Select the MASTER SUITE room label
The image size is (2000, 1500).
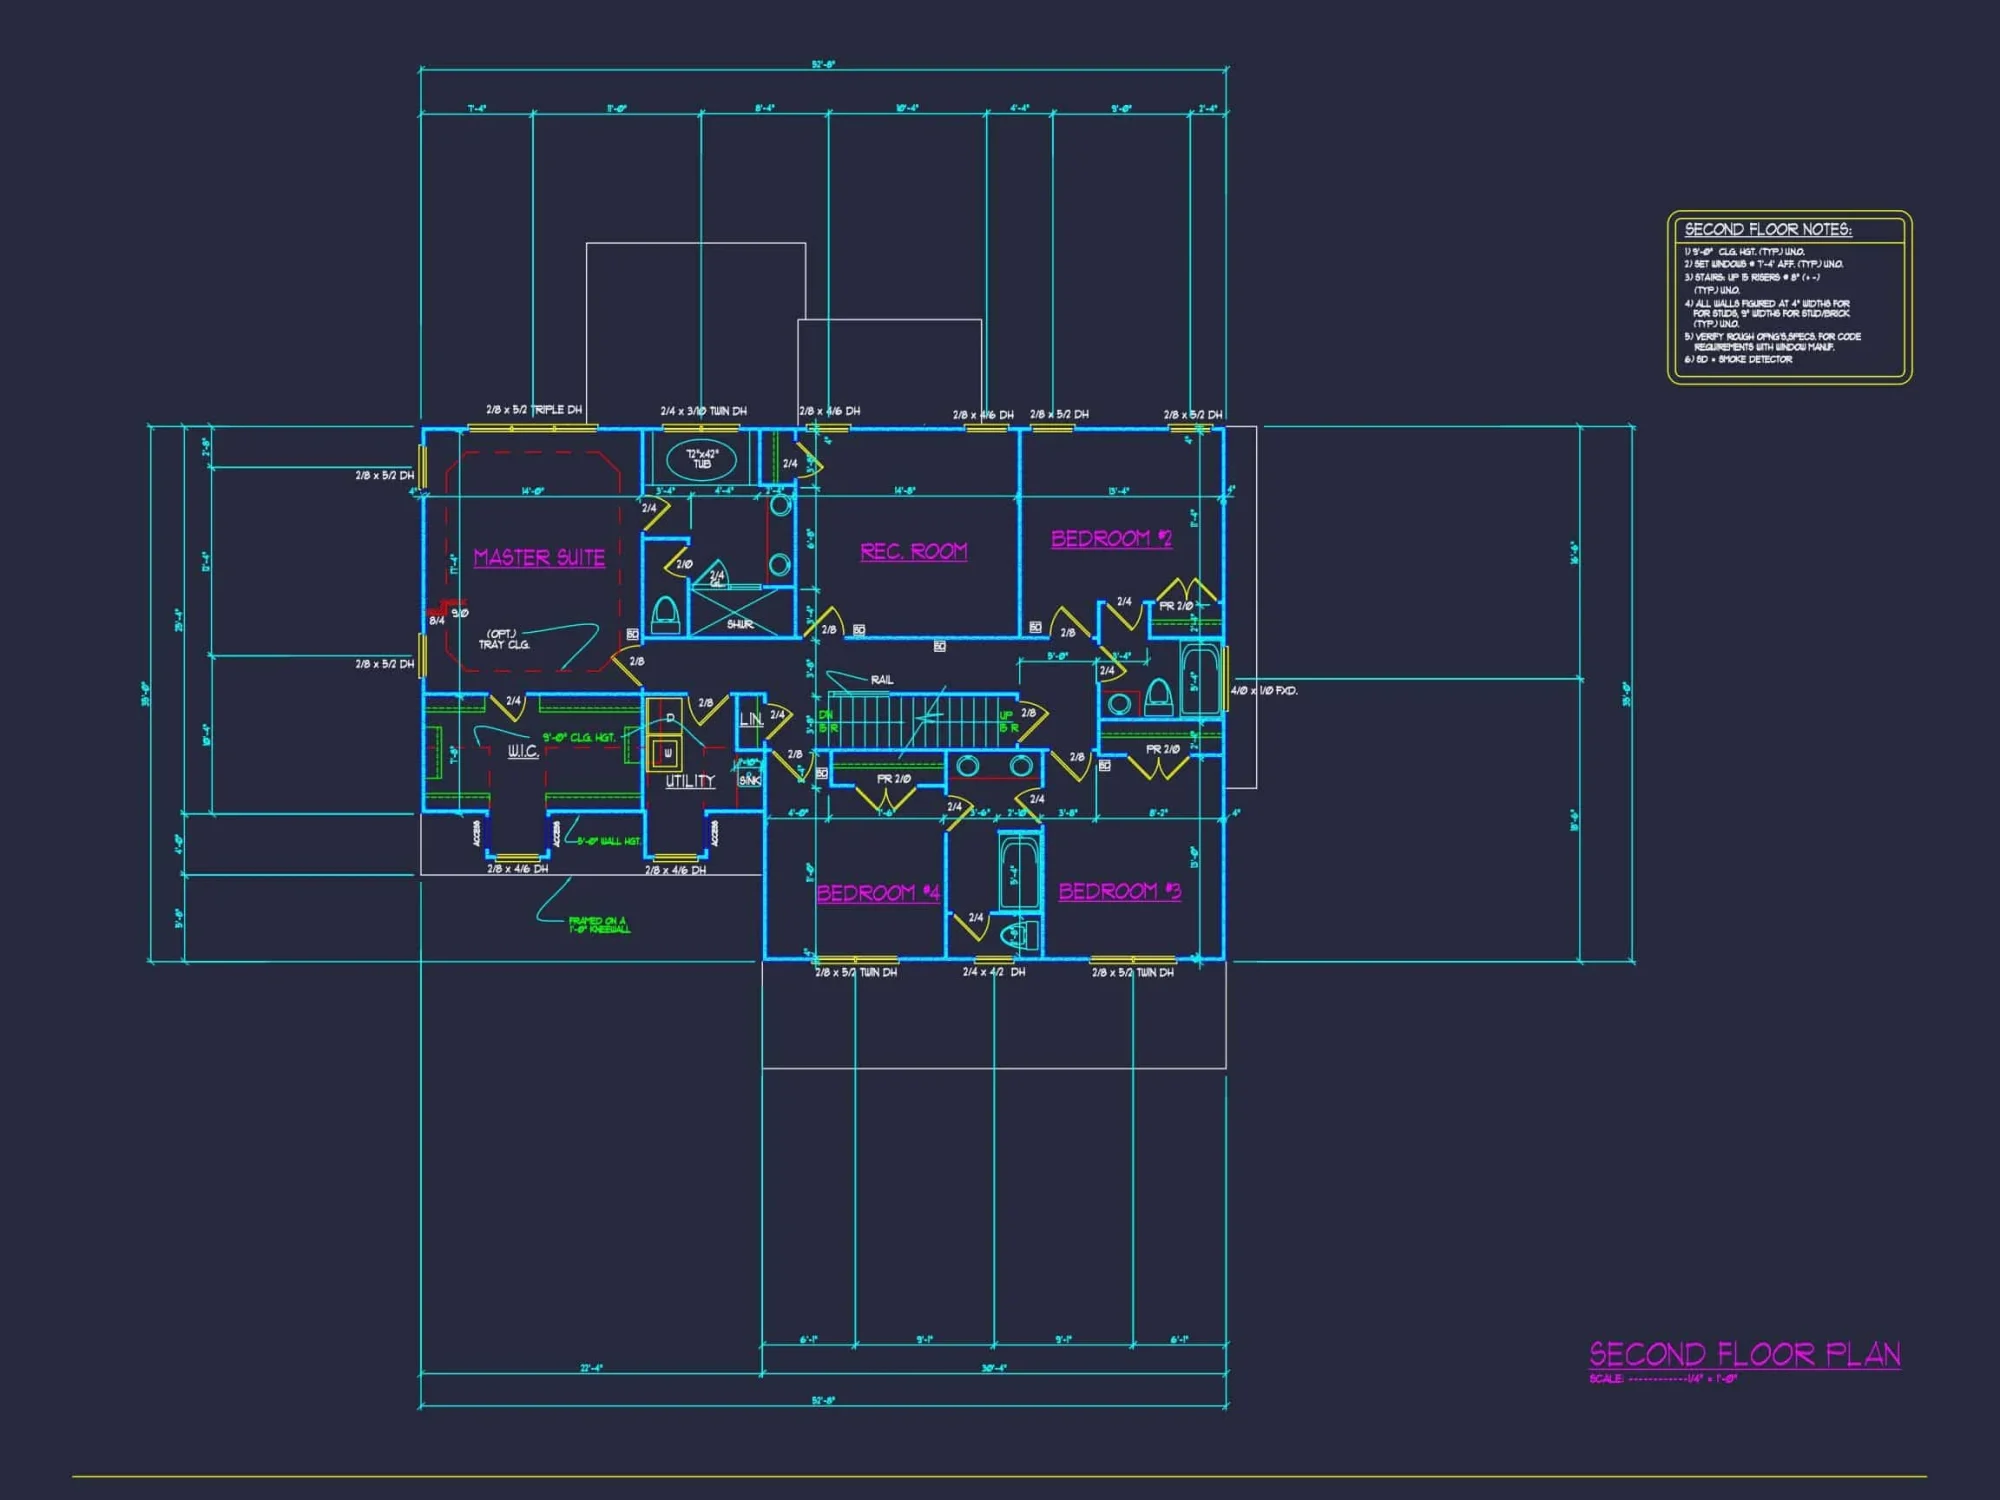538,558
